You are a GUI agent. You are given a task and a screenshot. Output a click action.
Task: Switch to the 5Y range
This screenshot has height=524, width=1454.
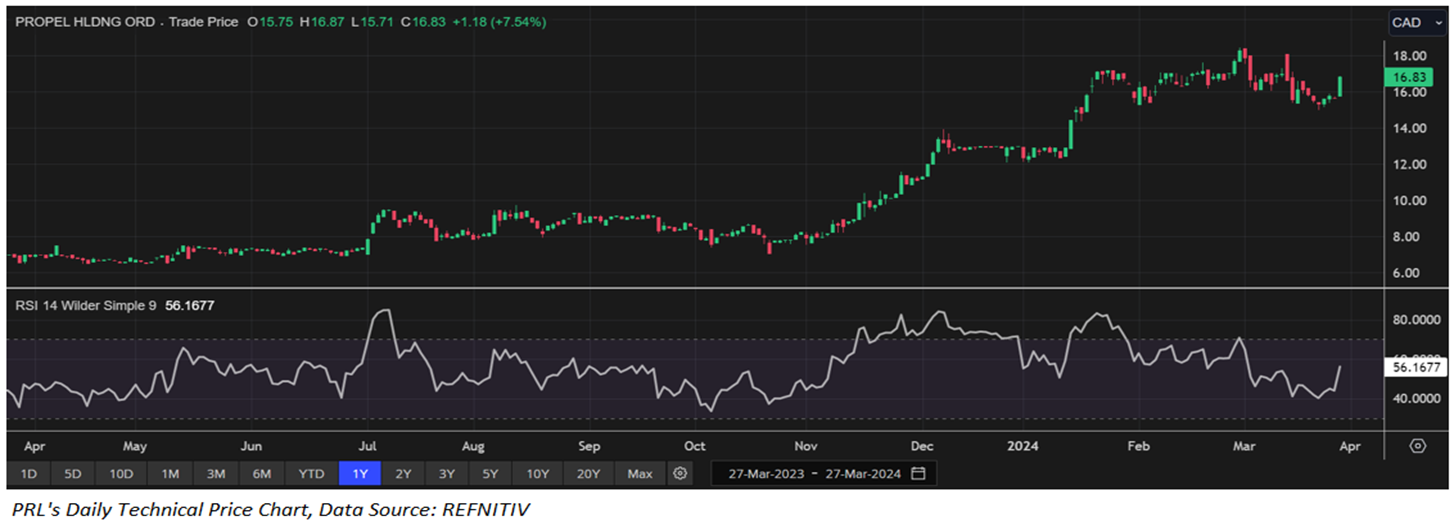click(x=491, y=473)
